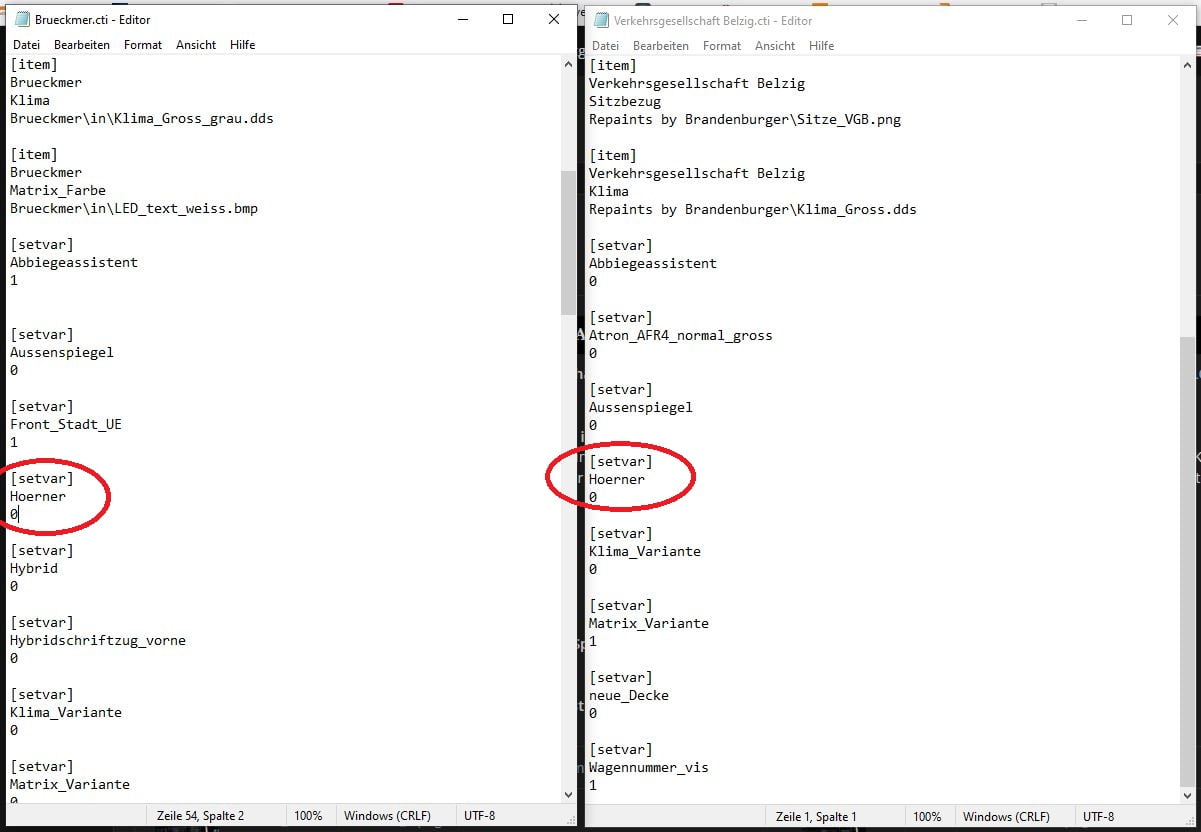The width and height of the screenshot is (1201, 832).
Task: Open Ansicht menu in Verkehrsgesellschaft Belzig window
Action: click(775, 46)
